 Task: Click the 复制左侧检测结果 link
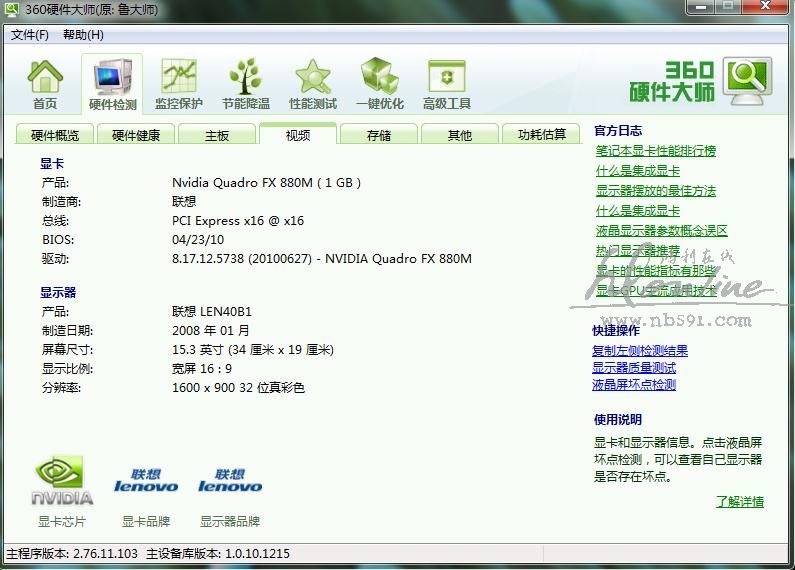point(640,351)
